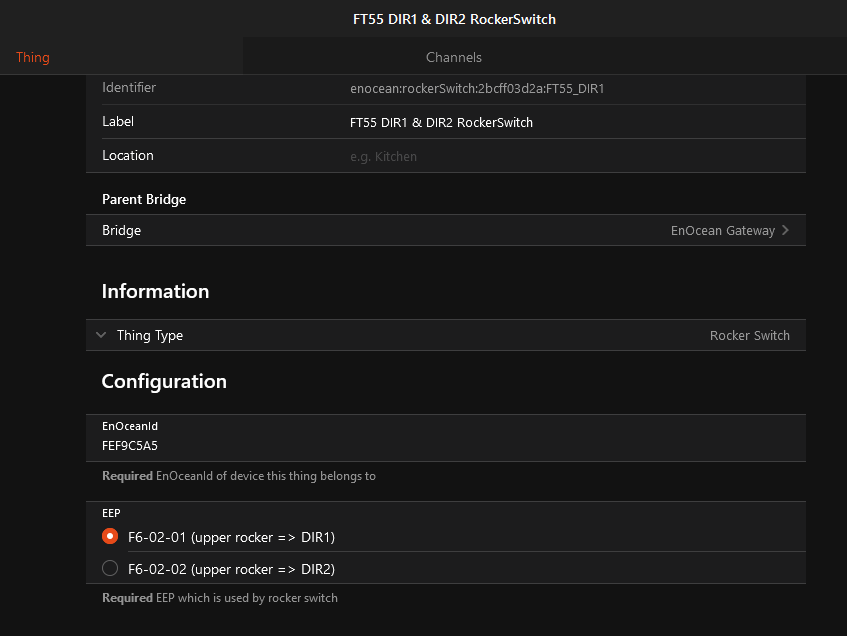Image resolution: width=847 pixels, height=636 pixels.
Task: Click the Bridge row label
Action: (x=121, y=230)
